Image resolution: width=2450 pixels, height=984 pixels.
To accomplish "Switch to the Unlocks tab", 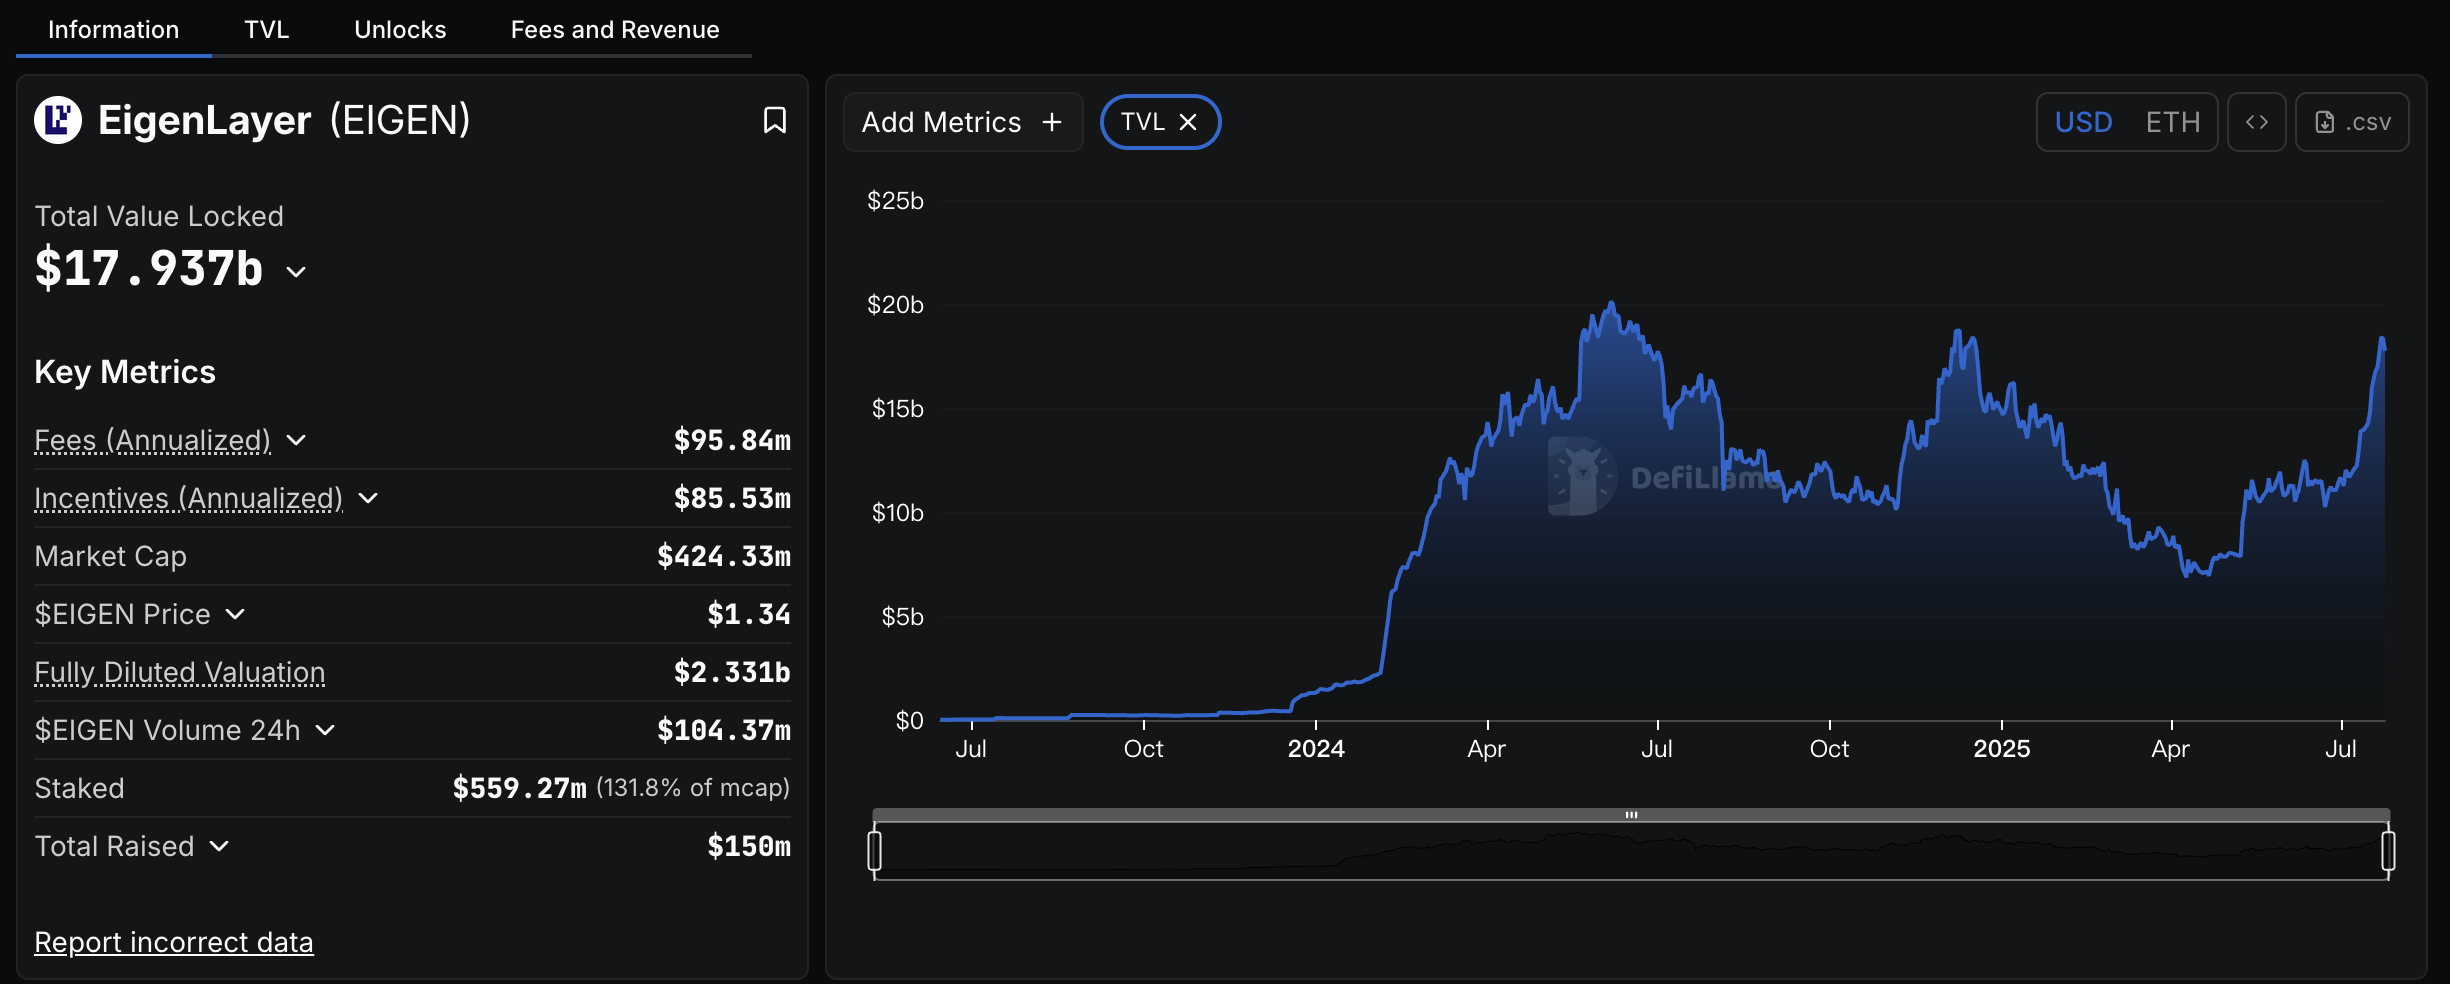I will click(x=400, y=30).
